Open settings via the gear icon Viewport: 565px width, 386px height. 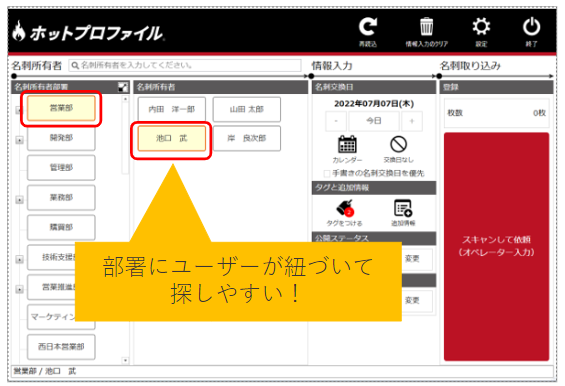[x=481, y=27]
